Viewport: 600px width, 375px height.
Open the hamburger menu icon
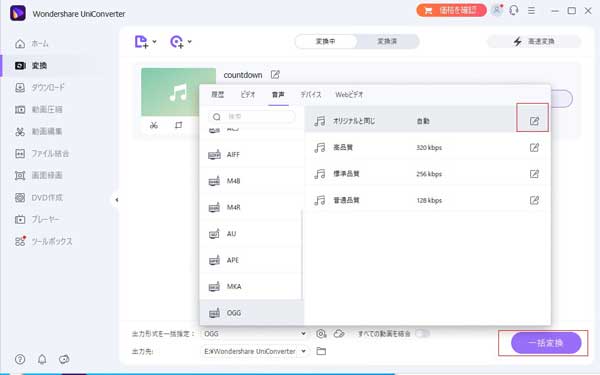point(532,11)
